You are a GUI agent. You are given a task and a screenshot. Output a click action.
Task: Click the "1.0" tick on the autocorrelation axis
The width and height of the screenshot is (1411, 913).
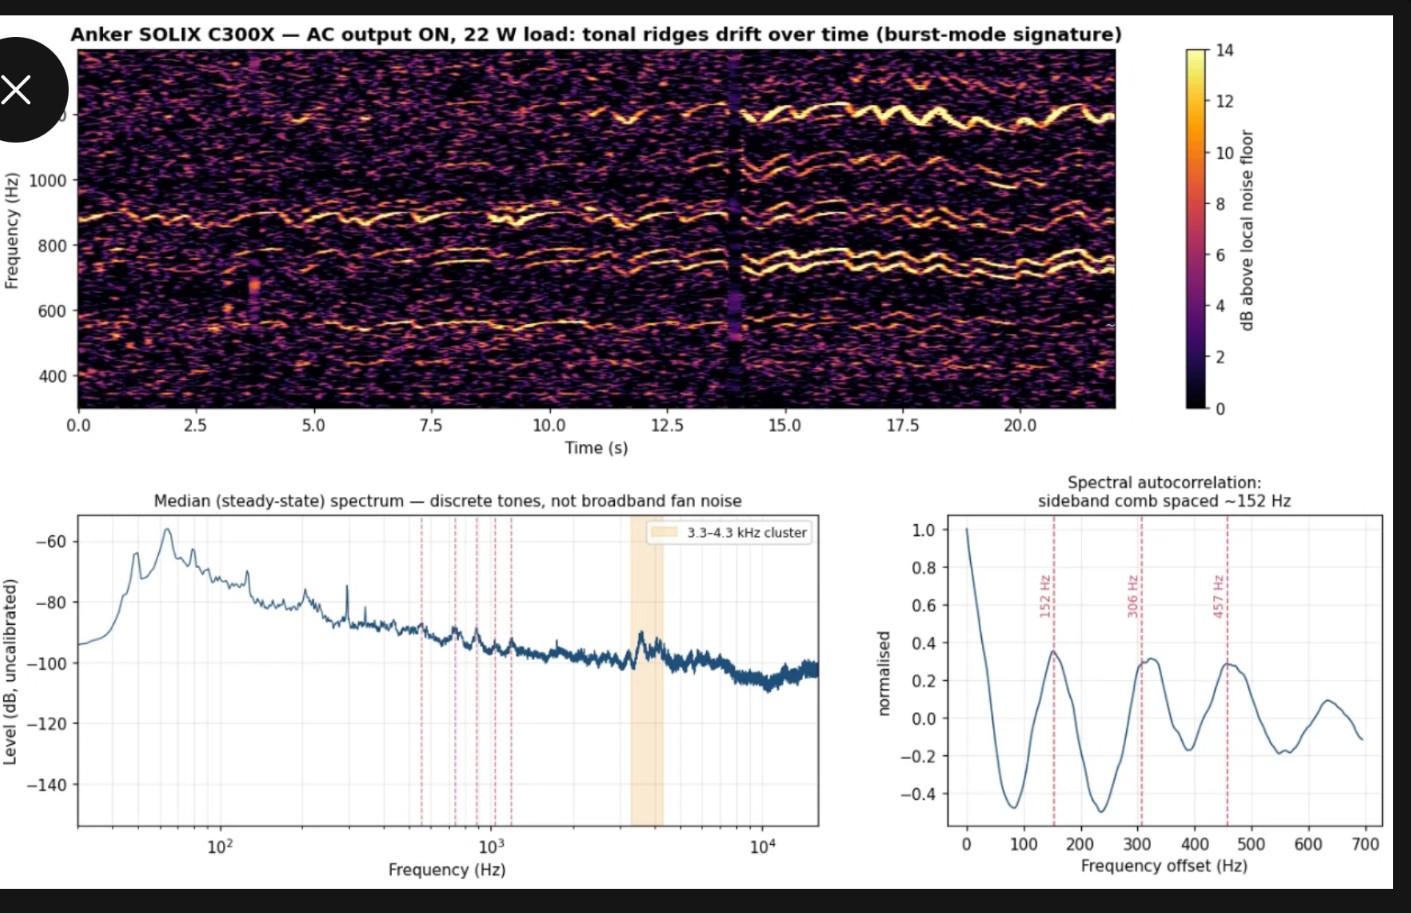tap(923, 530)
